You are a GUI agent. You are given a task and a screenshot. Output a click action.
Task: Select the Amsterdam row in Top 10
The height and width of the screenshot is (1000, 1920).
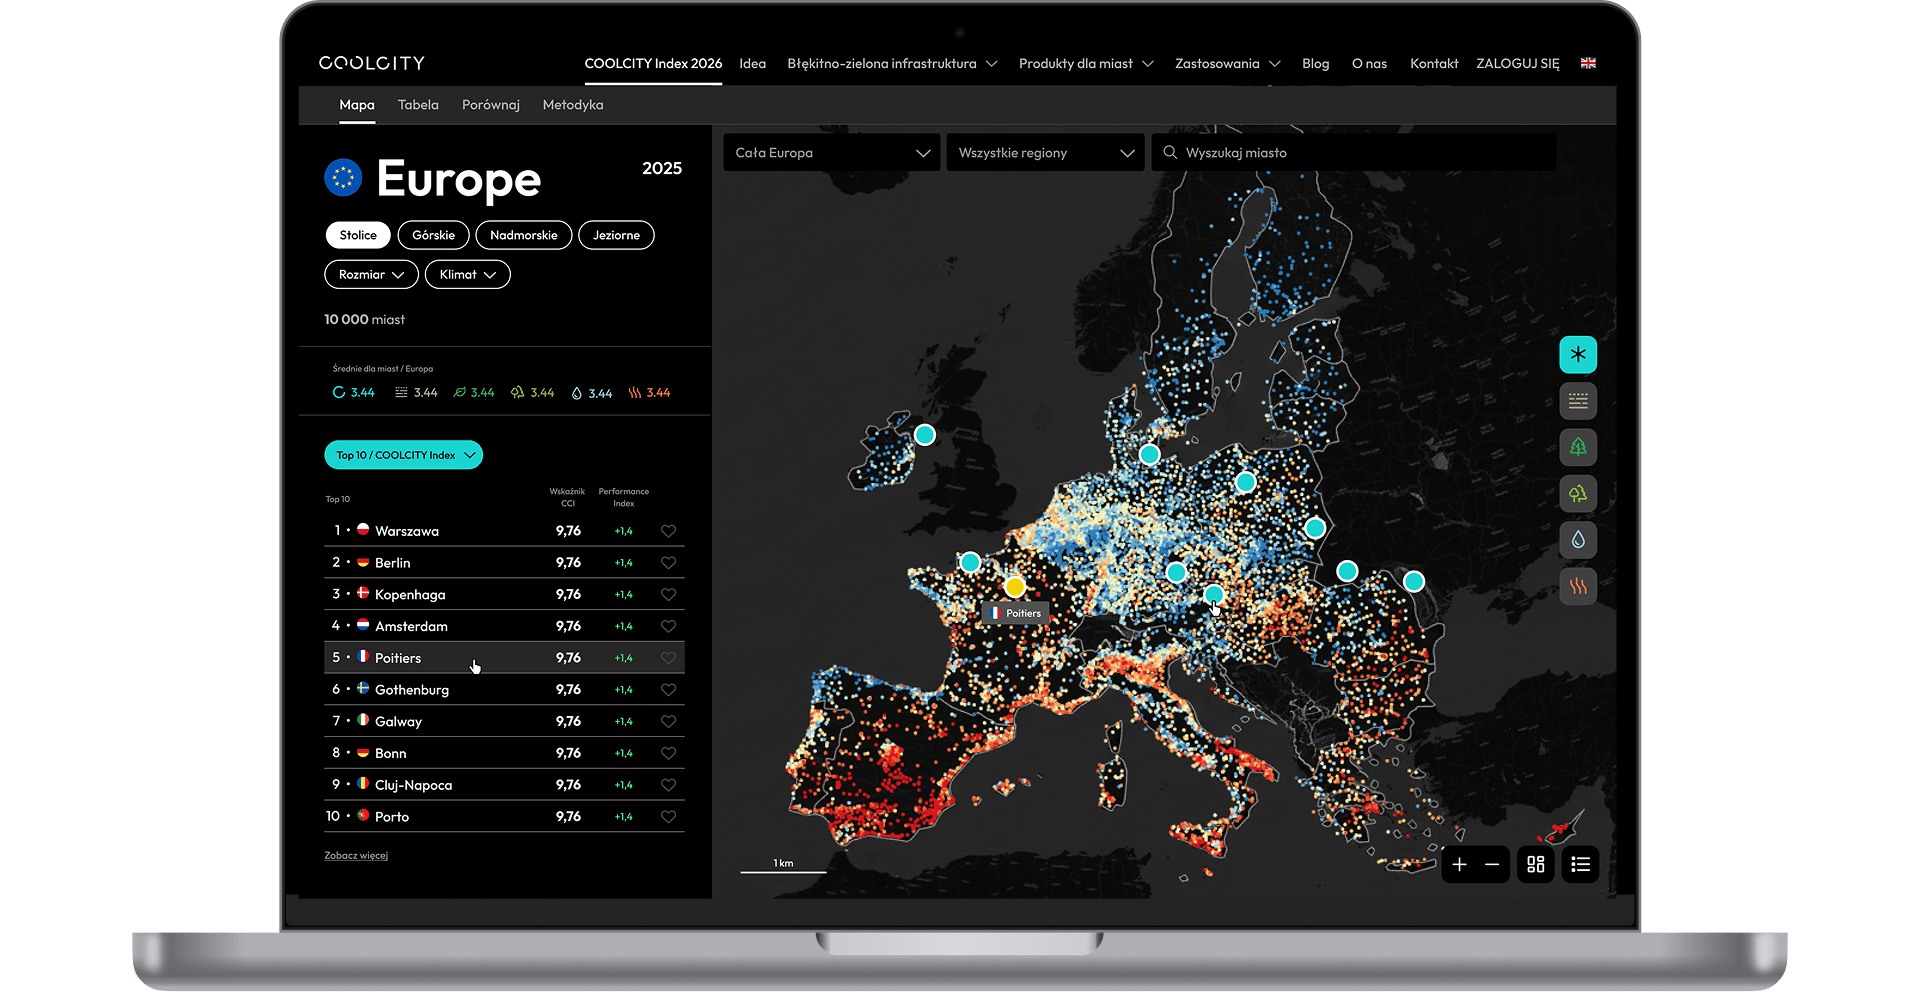pyautogui.click(x=504, y=626)
